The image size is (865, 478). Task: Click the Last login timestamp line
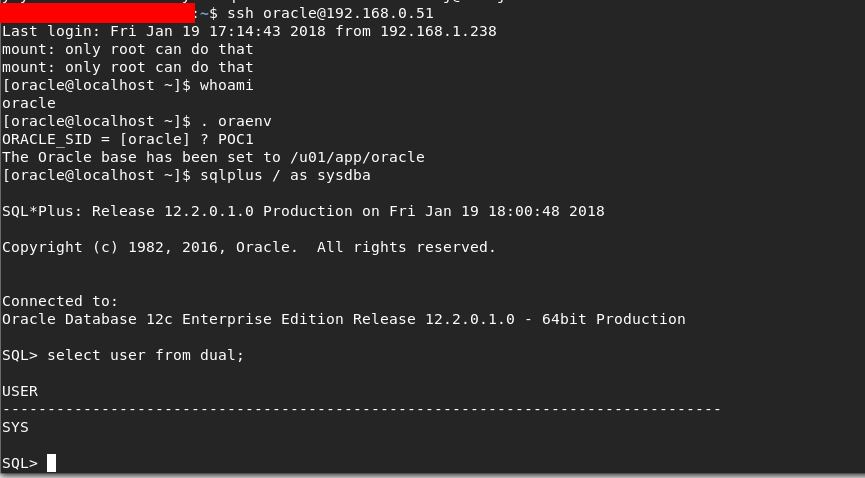[x=249, y=31]
